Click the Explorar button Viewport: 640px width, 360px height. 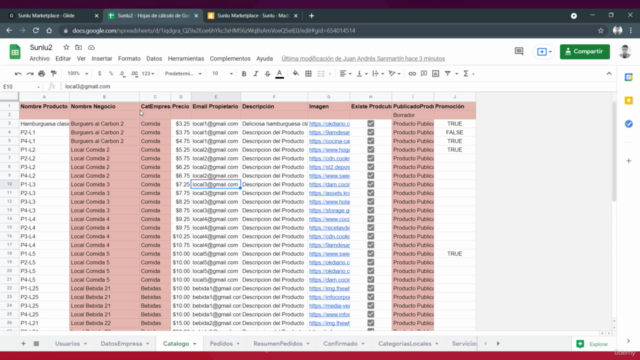[593, 344]
